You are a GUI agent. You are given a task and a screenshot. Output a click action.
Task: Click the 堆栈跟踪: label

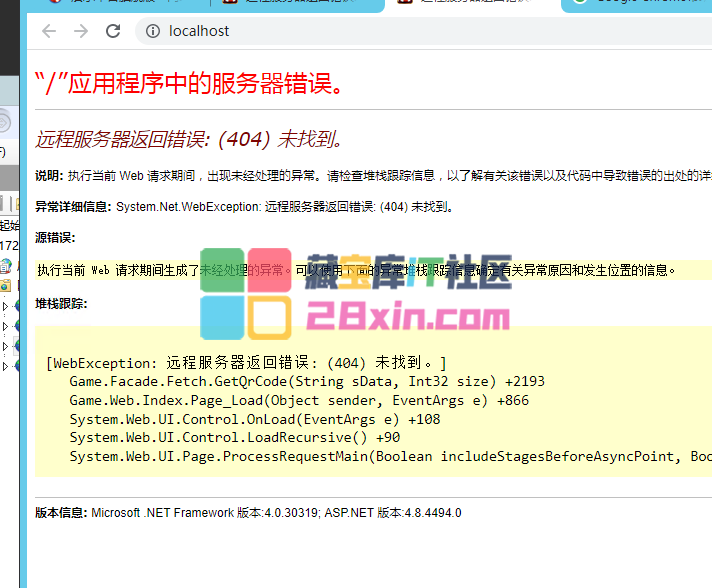[61, 304]
